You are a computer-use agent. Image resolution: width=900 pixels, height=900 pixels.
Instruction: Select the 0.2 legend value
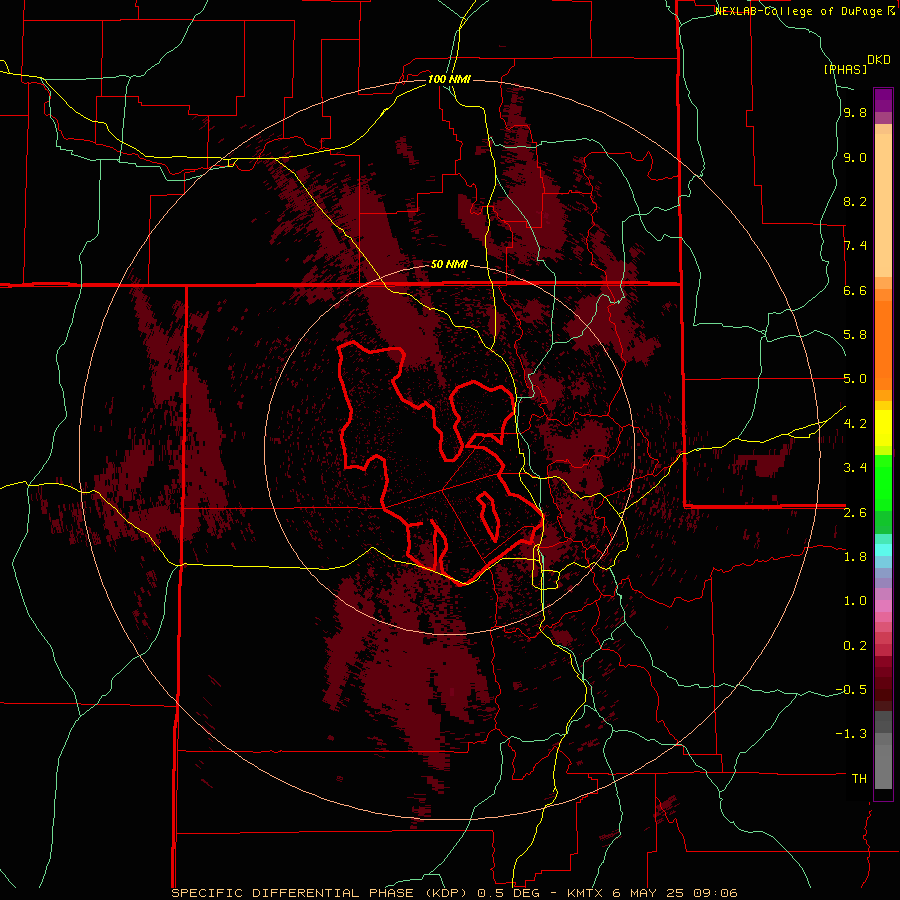coord(855,646)
